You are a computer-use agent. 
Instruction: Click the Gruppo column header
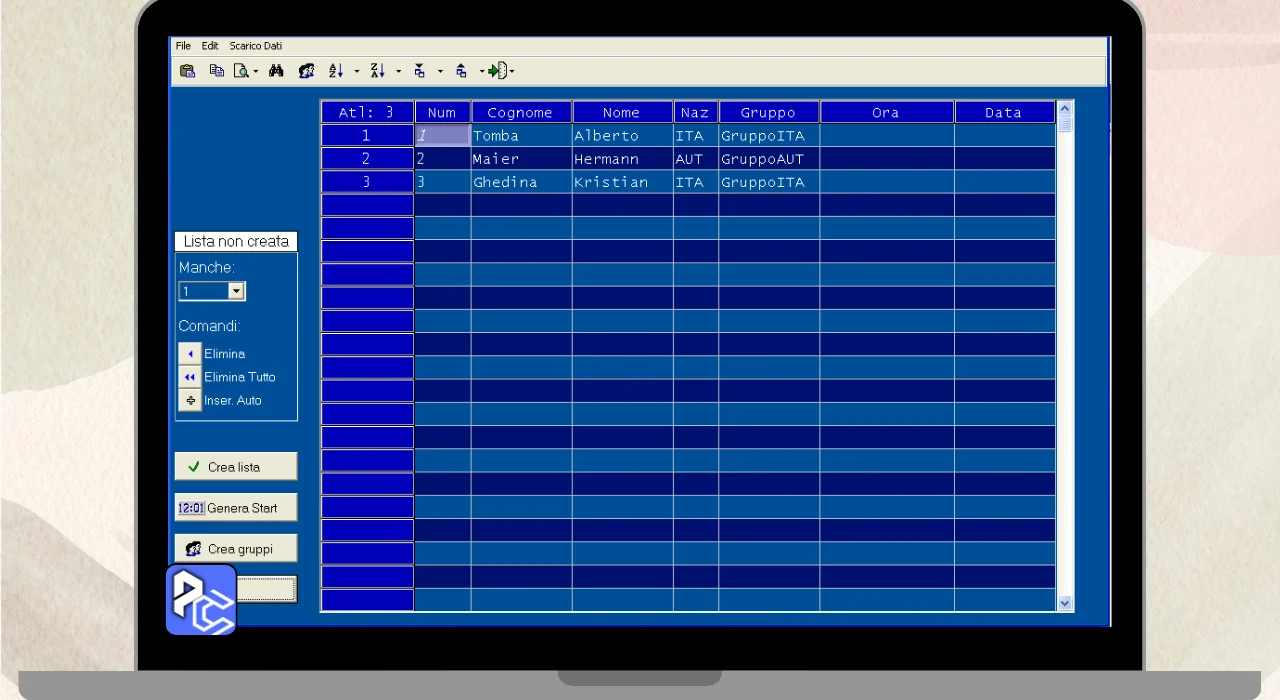point(769,112)
